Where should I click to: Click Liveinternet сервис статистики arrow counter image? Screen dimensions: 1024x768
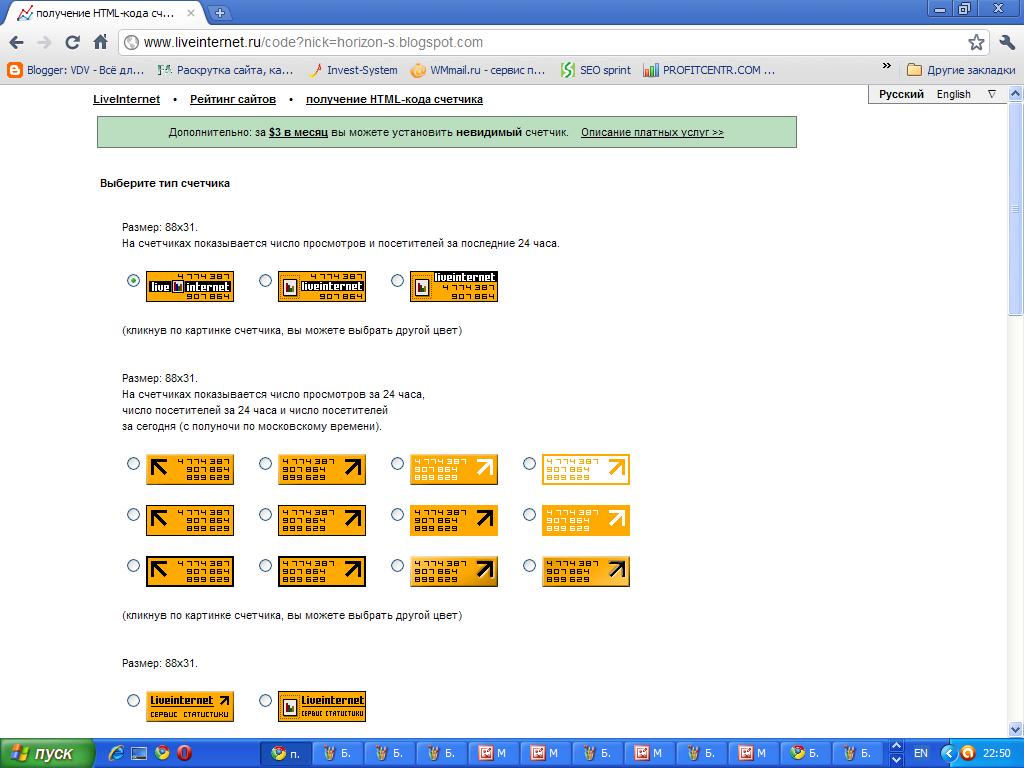190,707
